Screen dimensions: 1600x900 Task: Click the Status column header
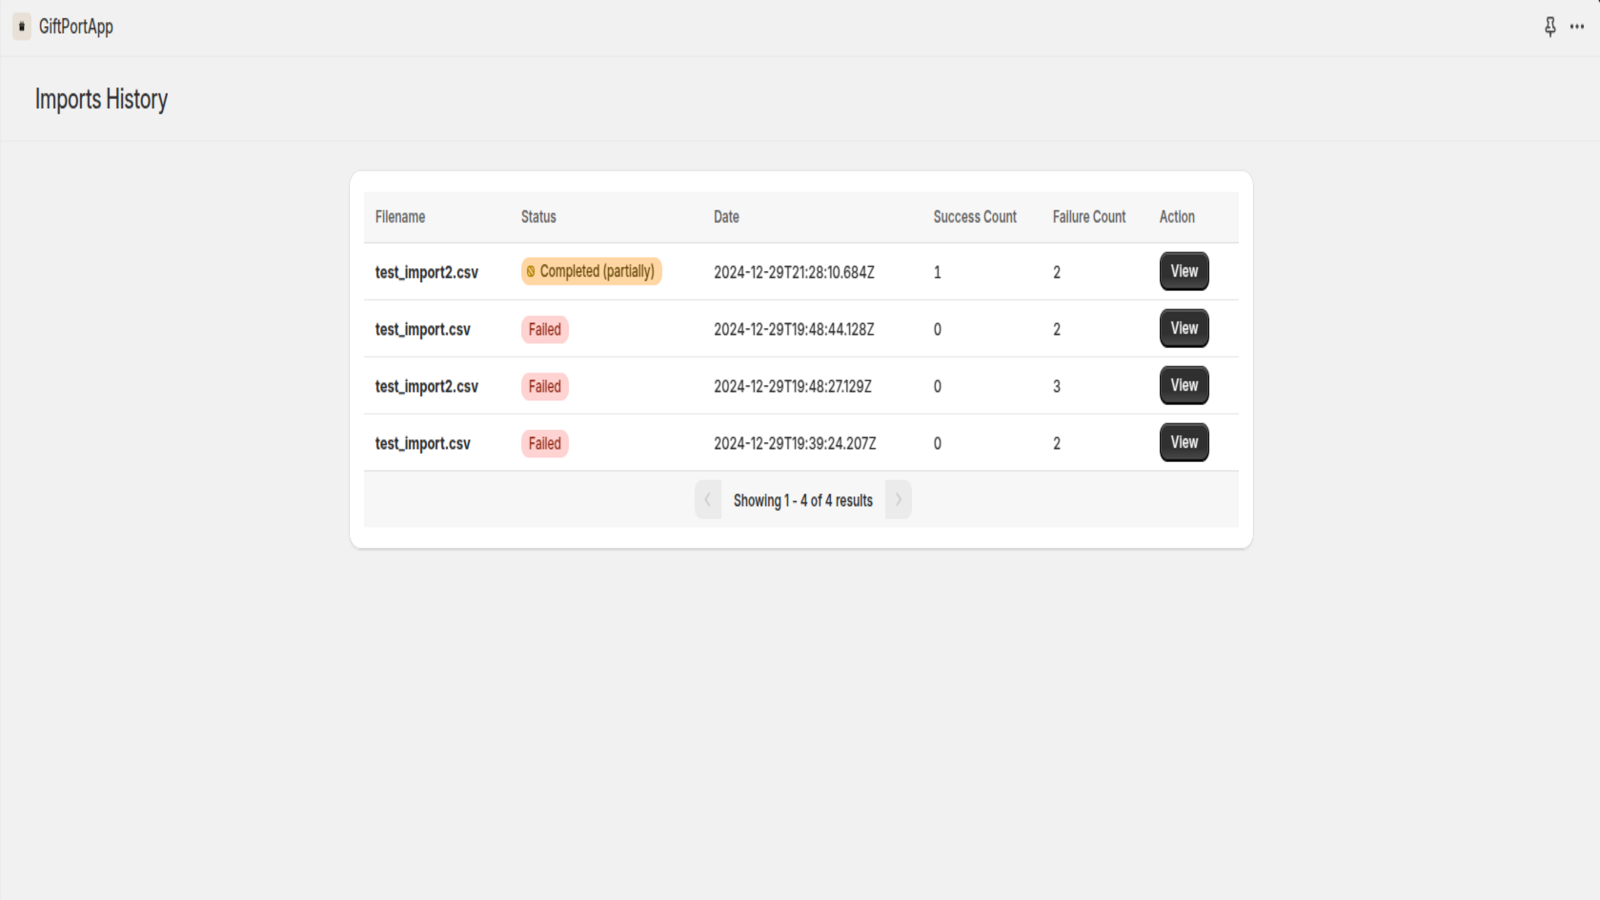click(x=538, y=217)
